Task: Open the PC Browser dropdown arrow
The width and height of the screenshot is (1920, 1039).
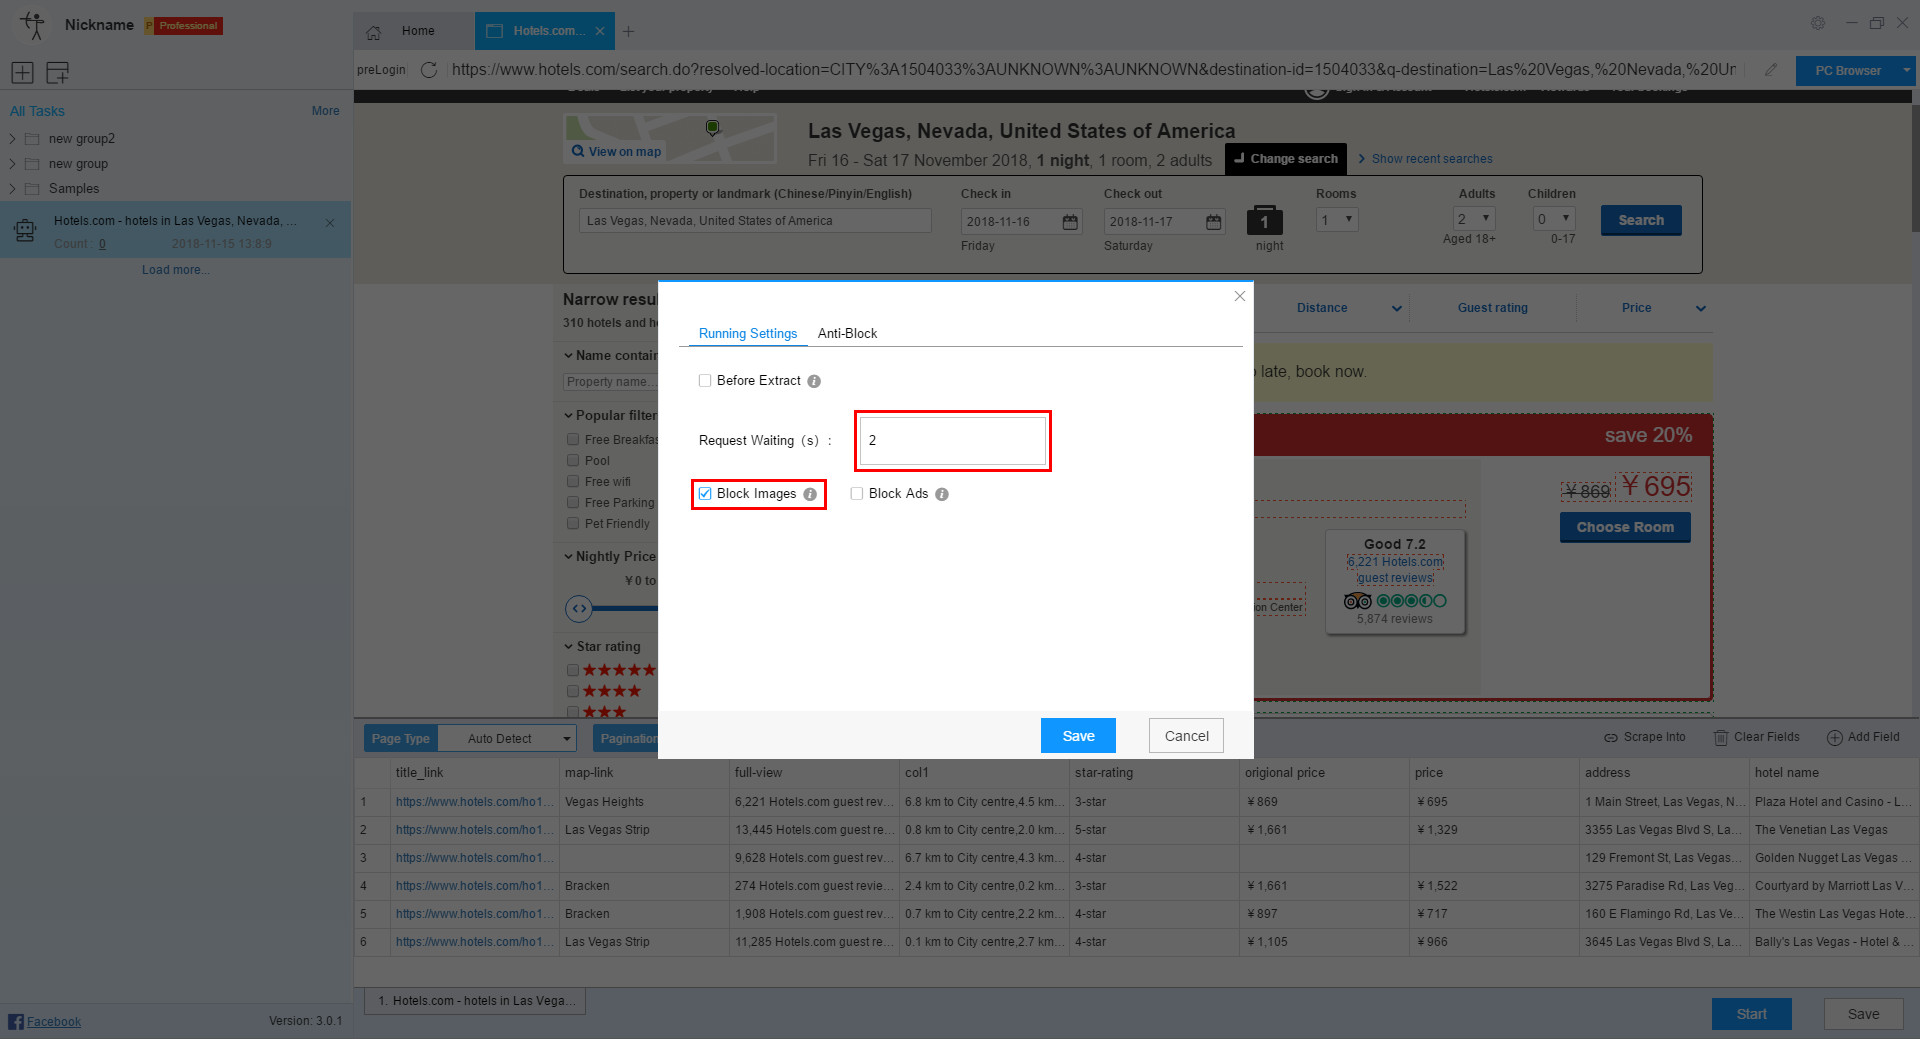Action: (1906, 71)
